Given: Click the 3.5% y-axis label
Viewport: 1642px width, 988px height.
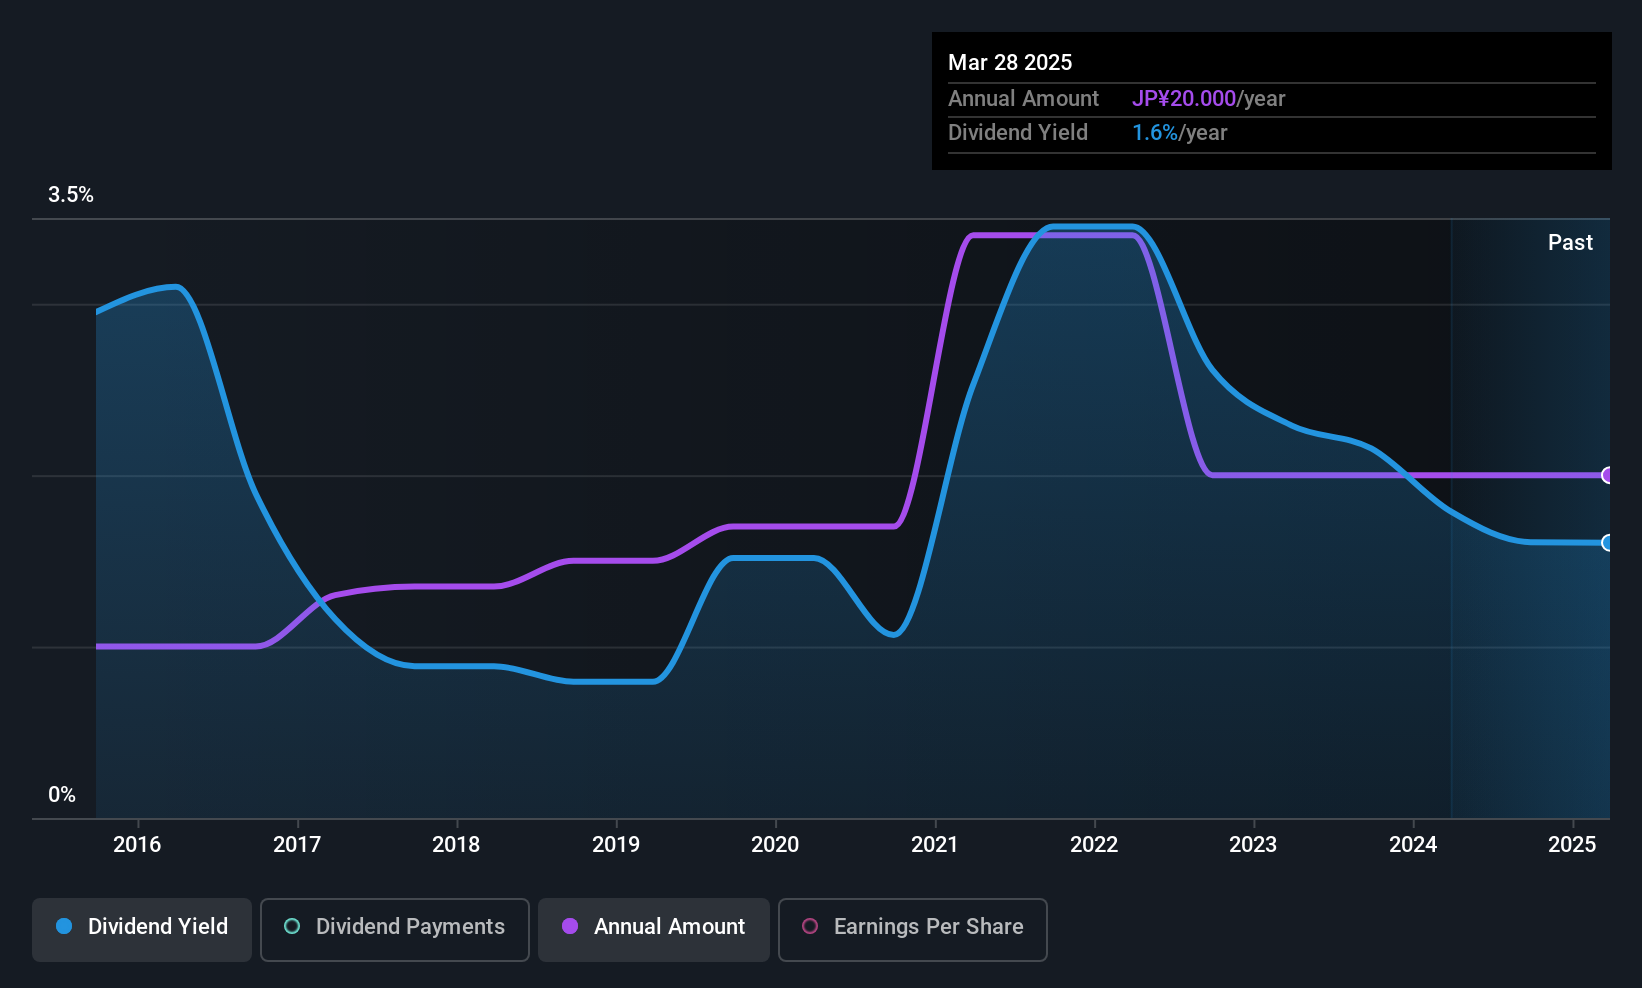Looking at the screenshot, I should pos(71,195).
